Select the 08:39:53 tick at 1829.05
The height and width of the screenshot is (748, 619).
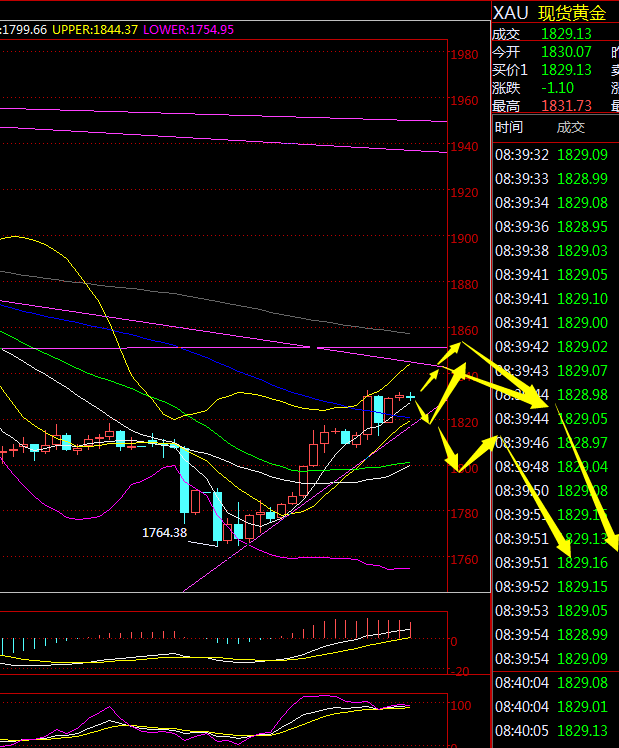click(x=551, y=610)
